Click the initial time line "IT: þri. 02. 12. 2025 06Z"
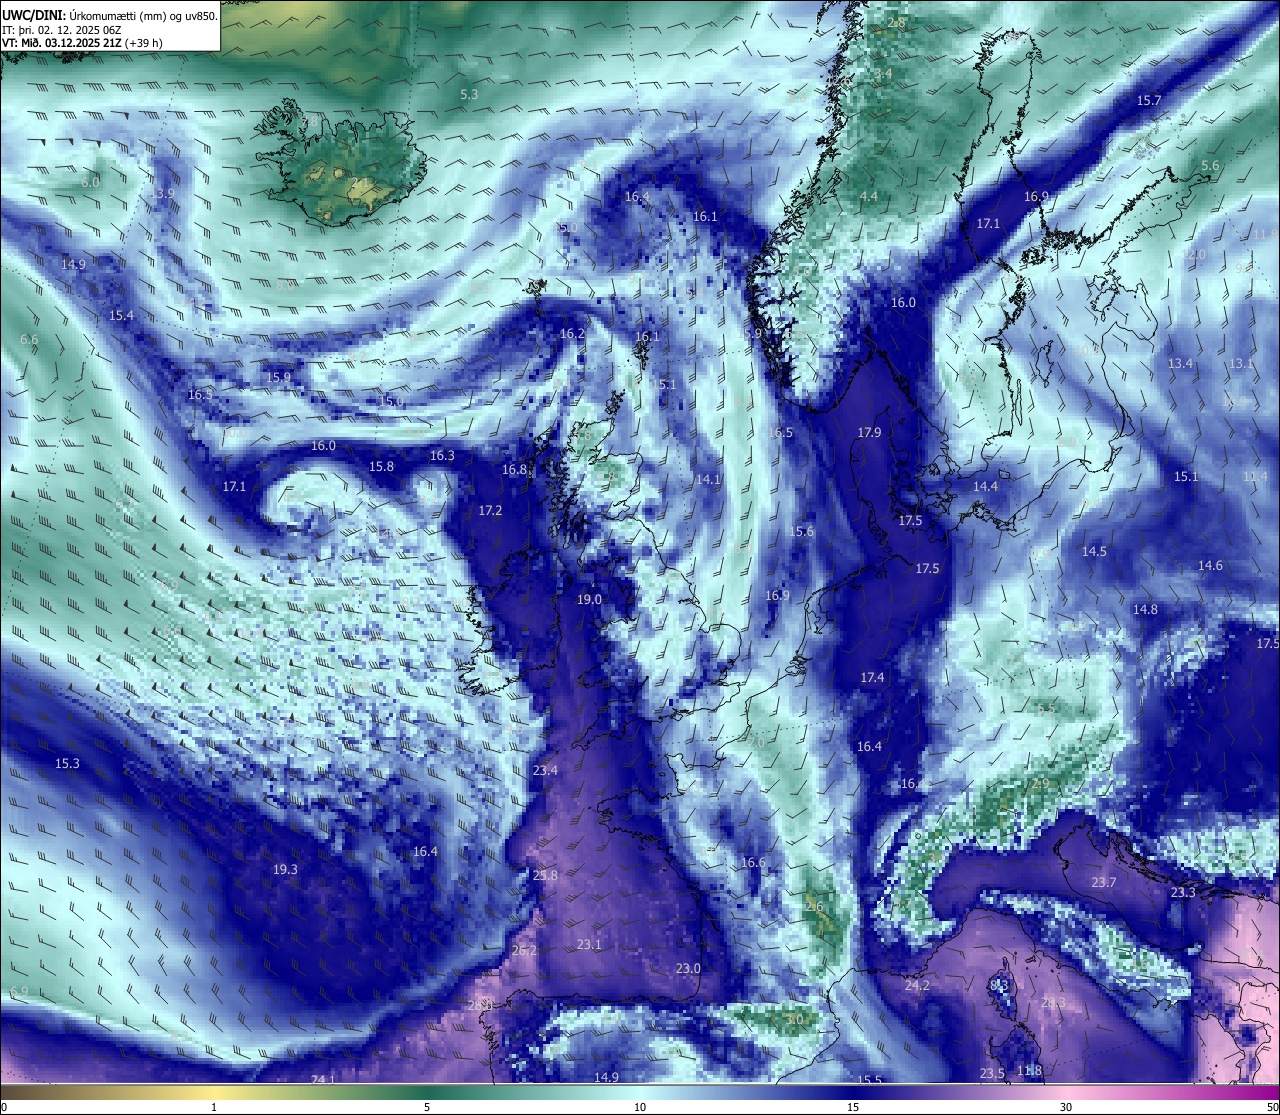The height and width of the screenshot is (1115, 1280). [x=62, y=30]
